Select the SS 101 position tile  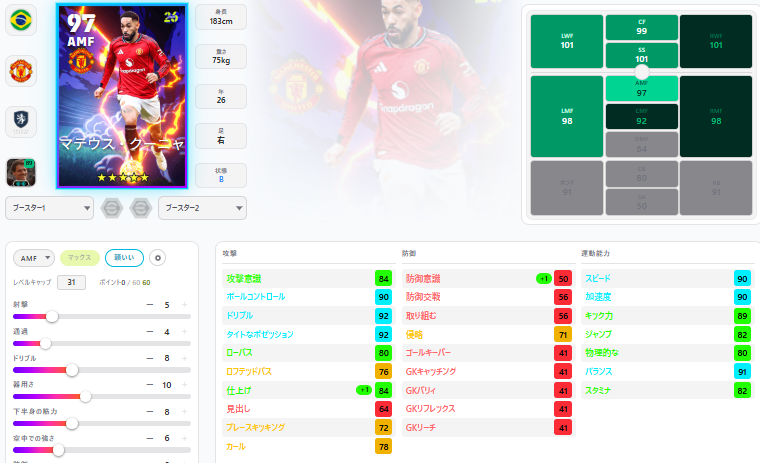[x=641, y=55]
